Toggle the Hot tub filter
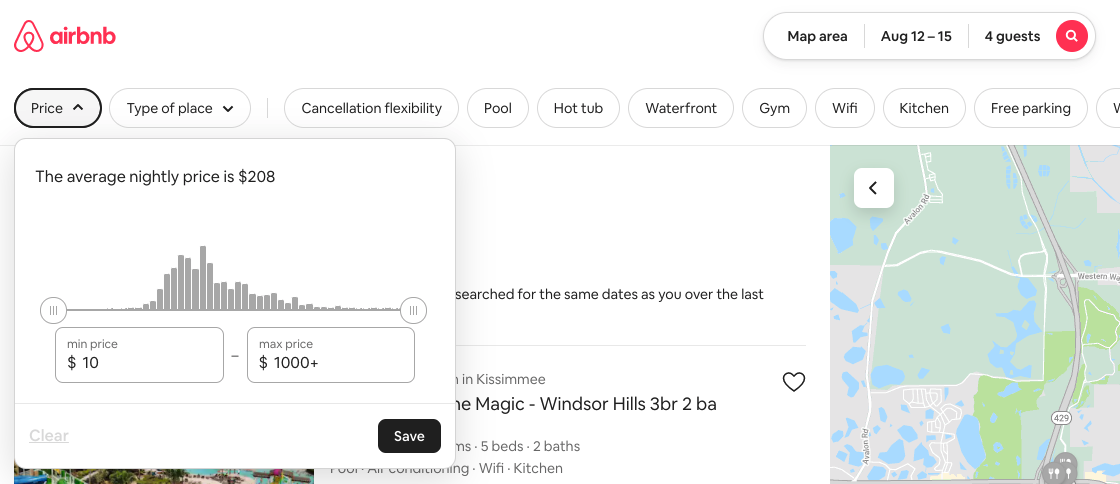The width and height of the screenshot is (1120, 484). pyautogui.click(x=578, y=108)
